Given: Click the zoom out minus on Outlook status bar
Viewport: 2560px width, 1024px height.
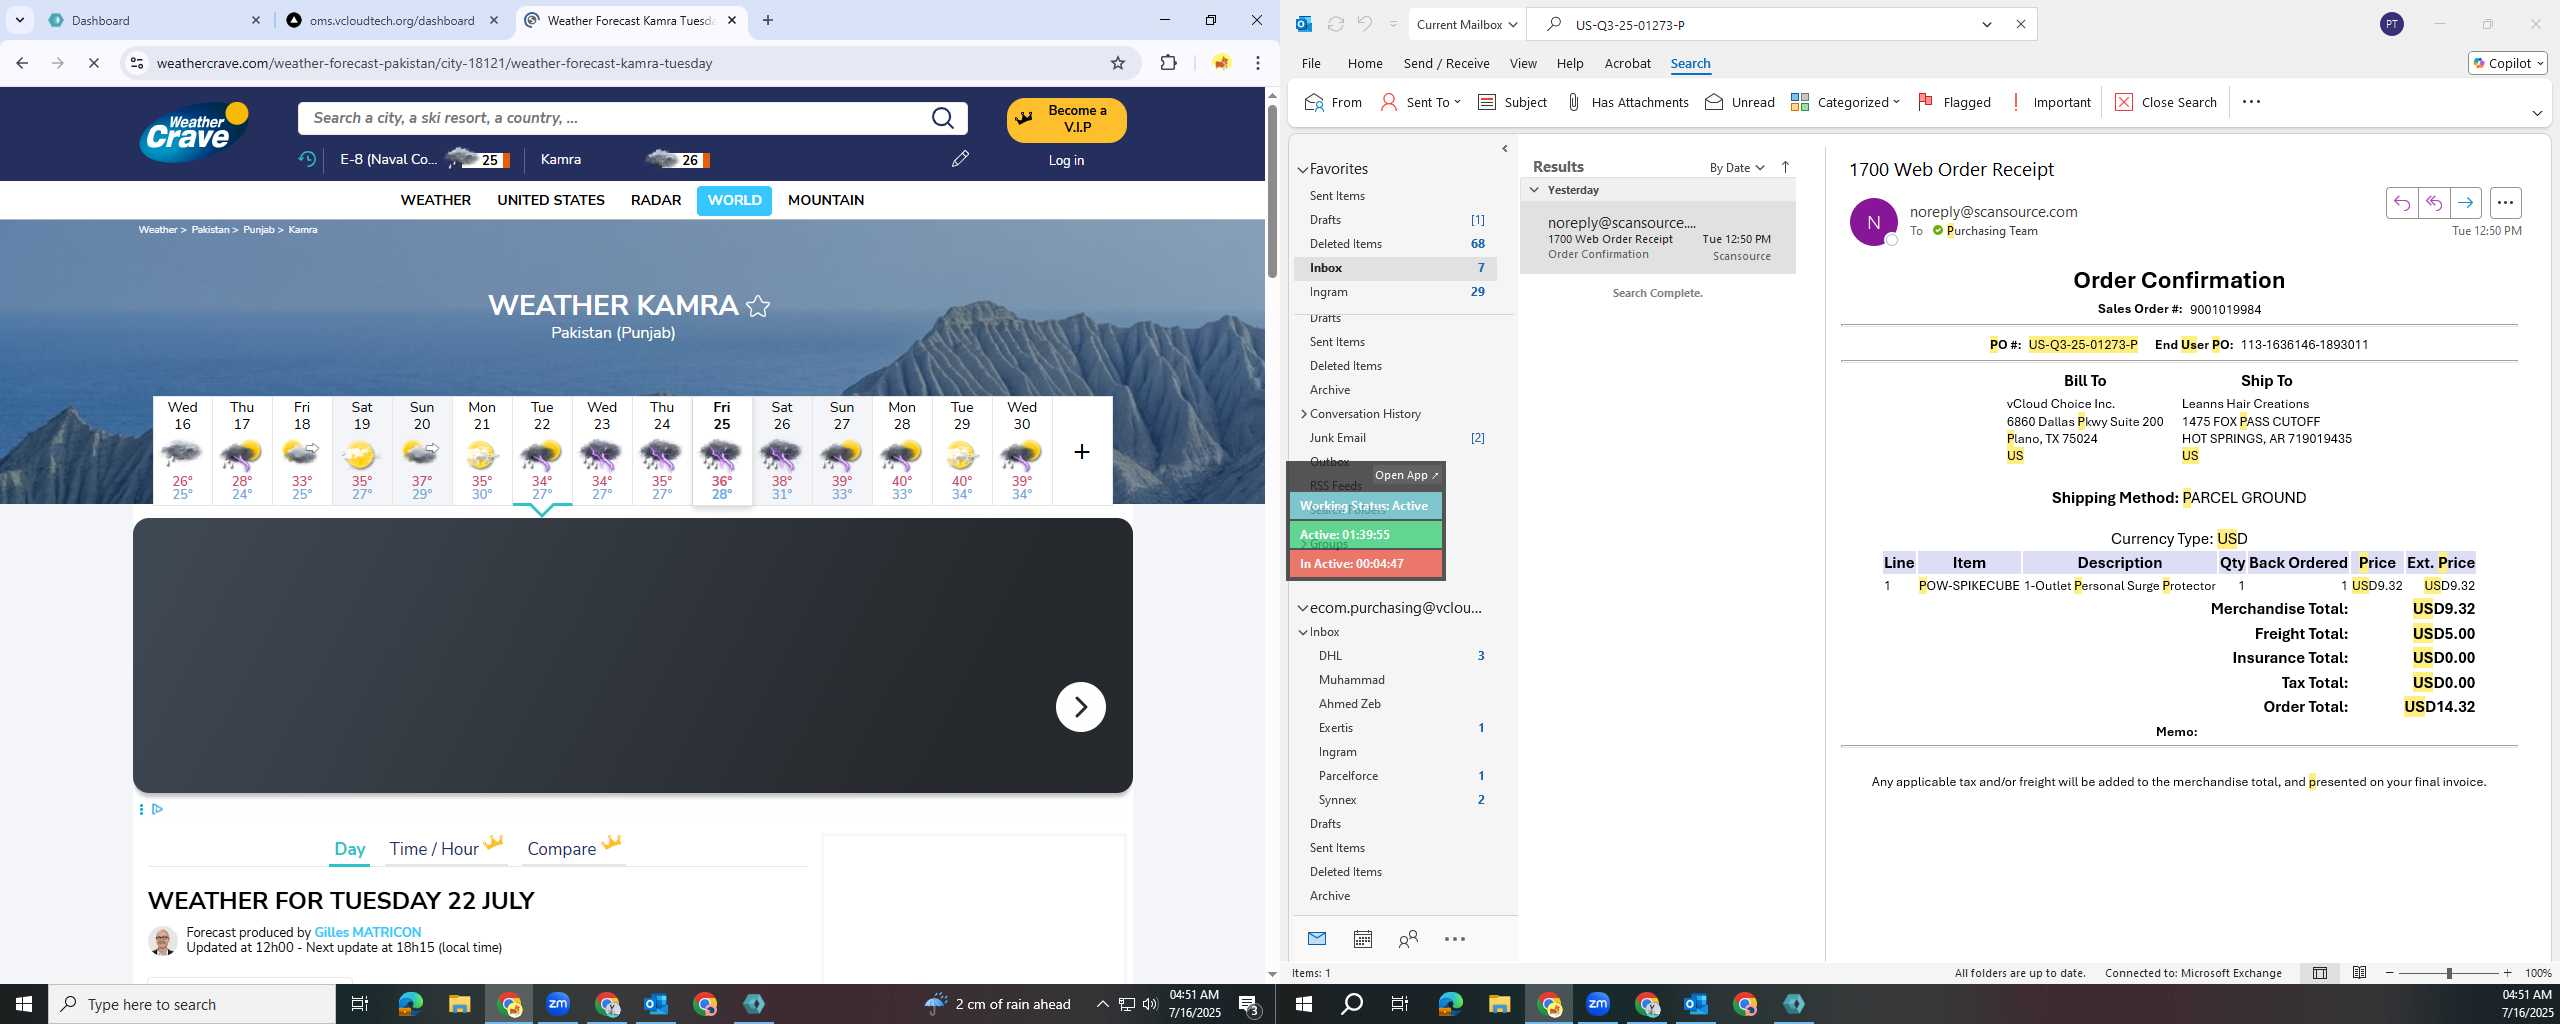Looking at the screenshot, I should point(2390,973).
